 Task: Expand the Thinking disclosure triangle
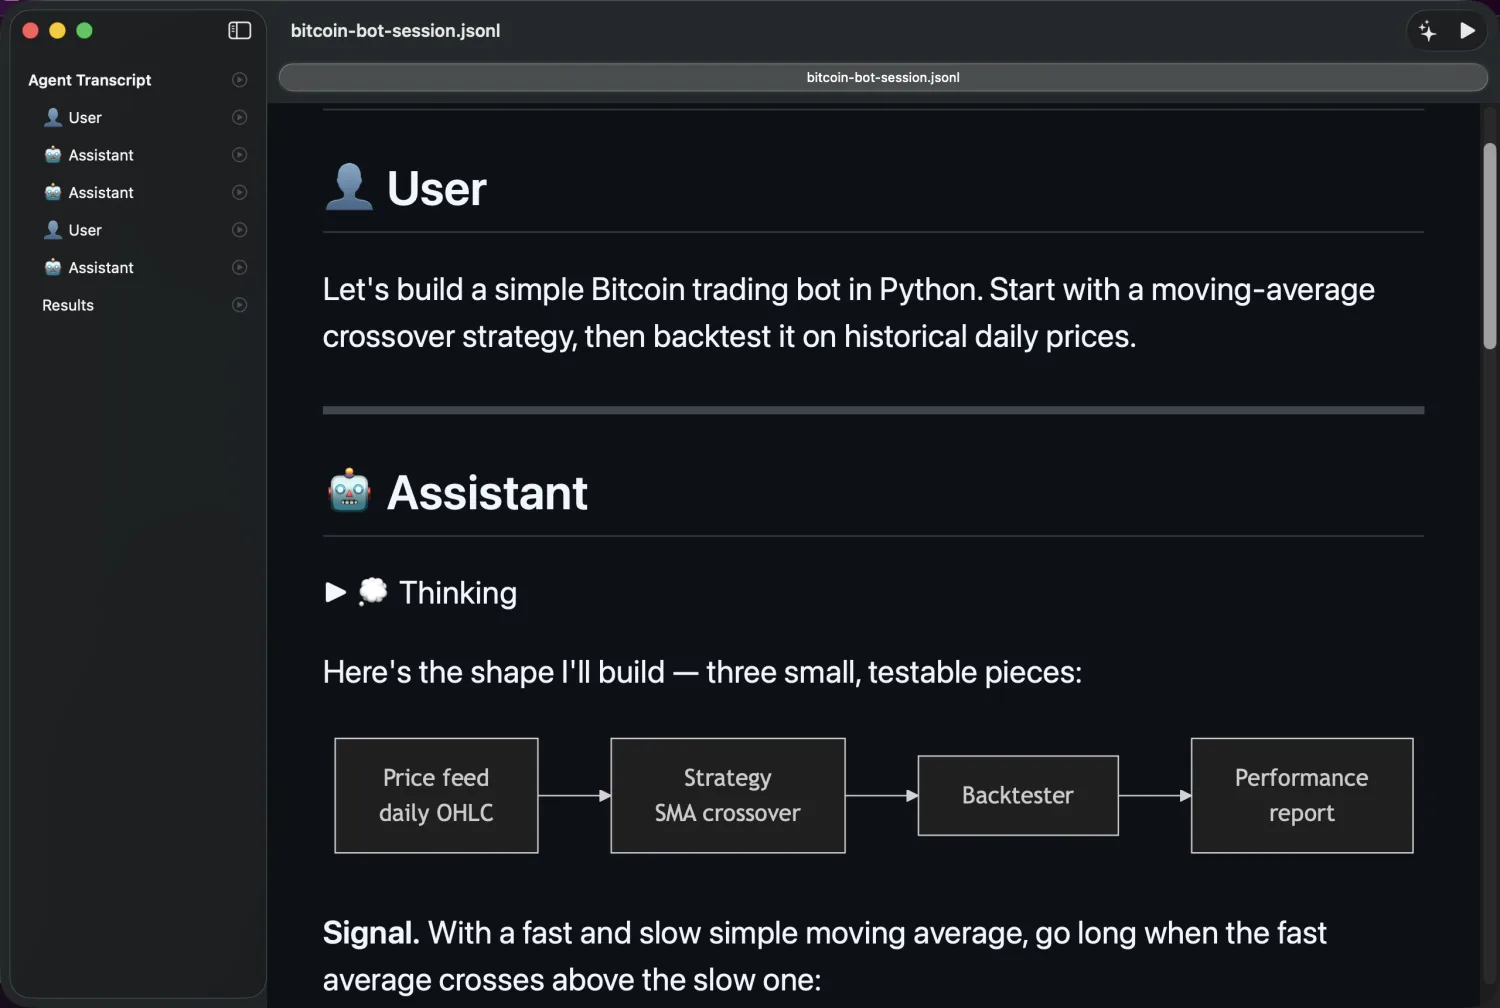pyautogui.click(x=335, y=593)
